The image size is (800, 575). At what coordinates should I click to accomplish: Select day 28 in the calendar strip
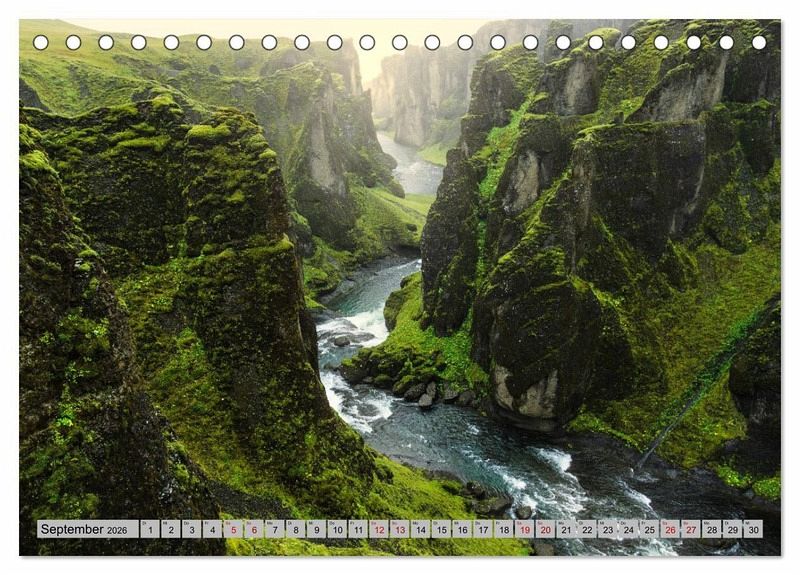(711, 529)
